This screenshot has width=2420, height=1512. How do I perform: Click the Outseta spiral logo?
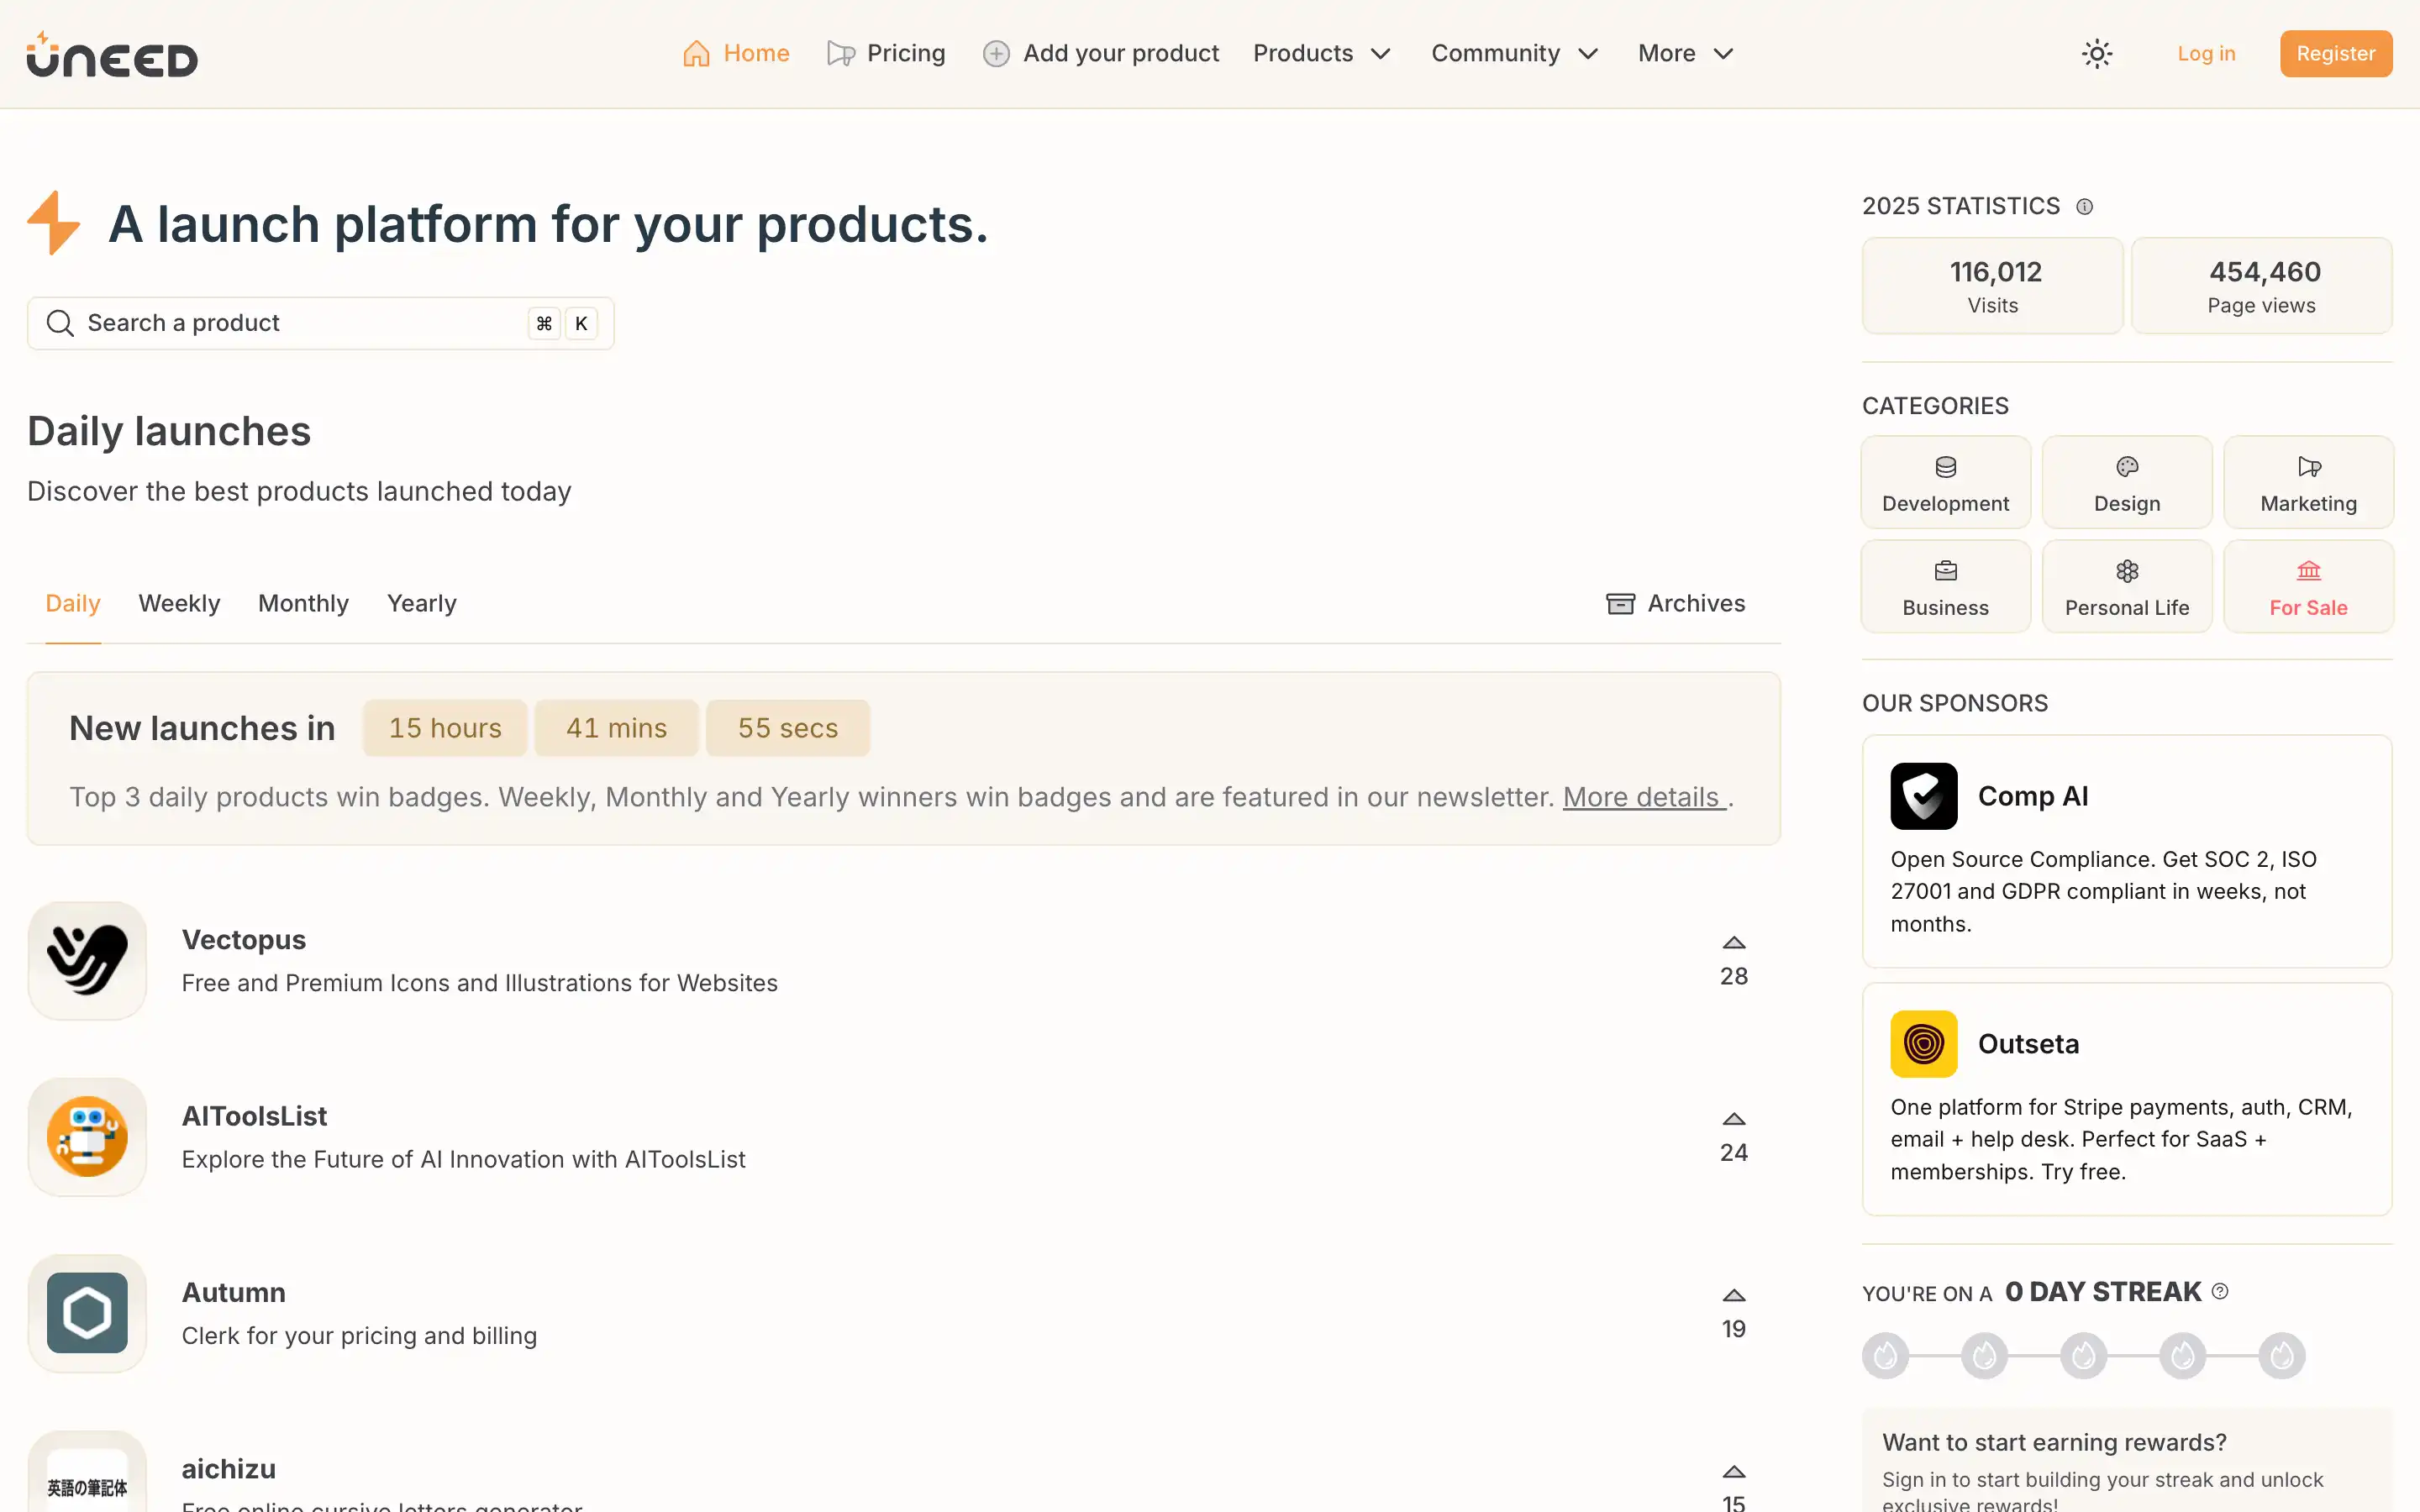(1924, 1044)
